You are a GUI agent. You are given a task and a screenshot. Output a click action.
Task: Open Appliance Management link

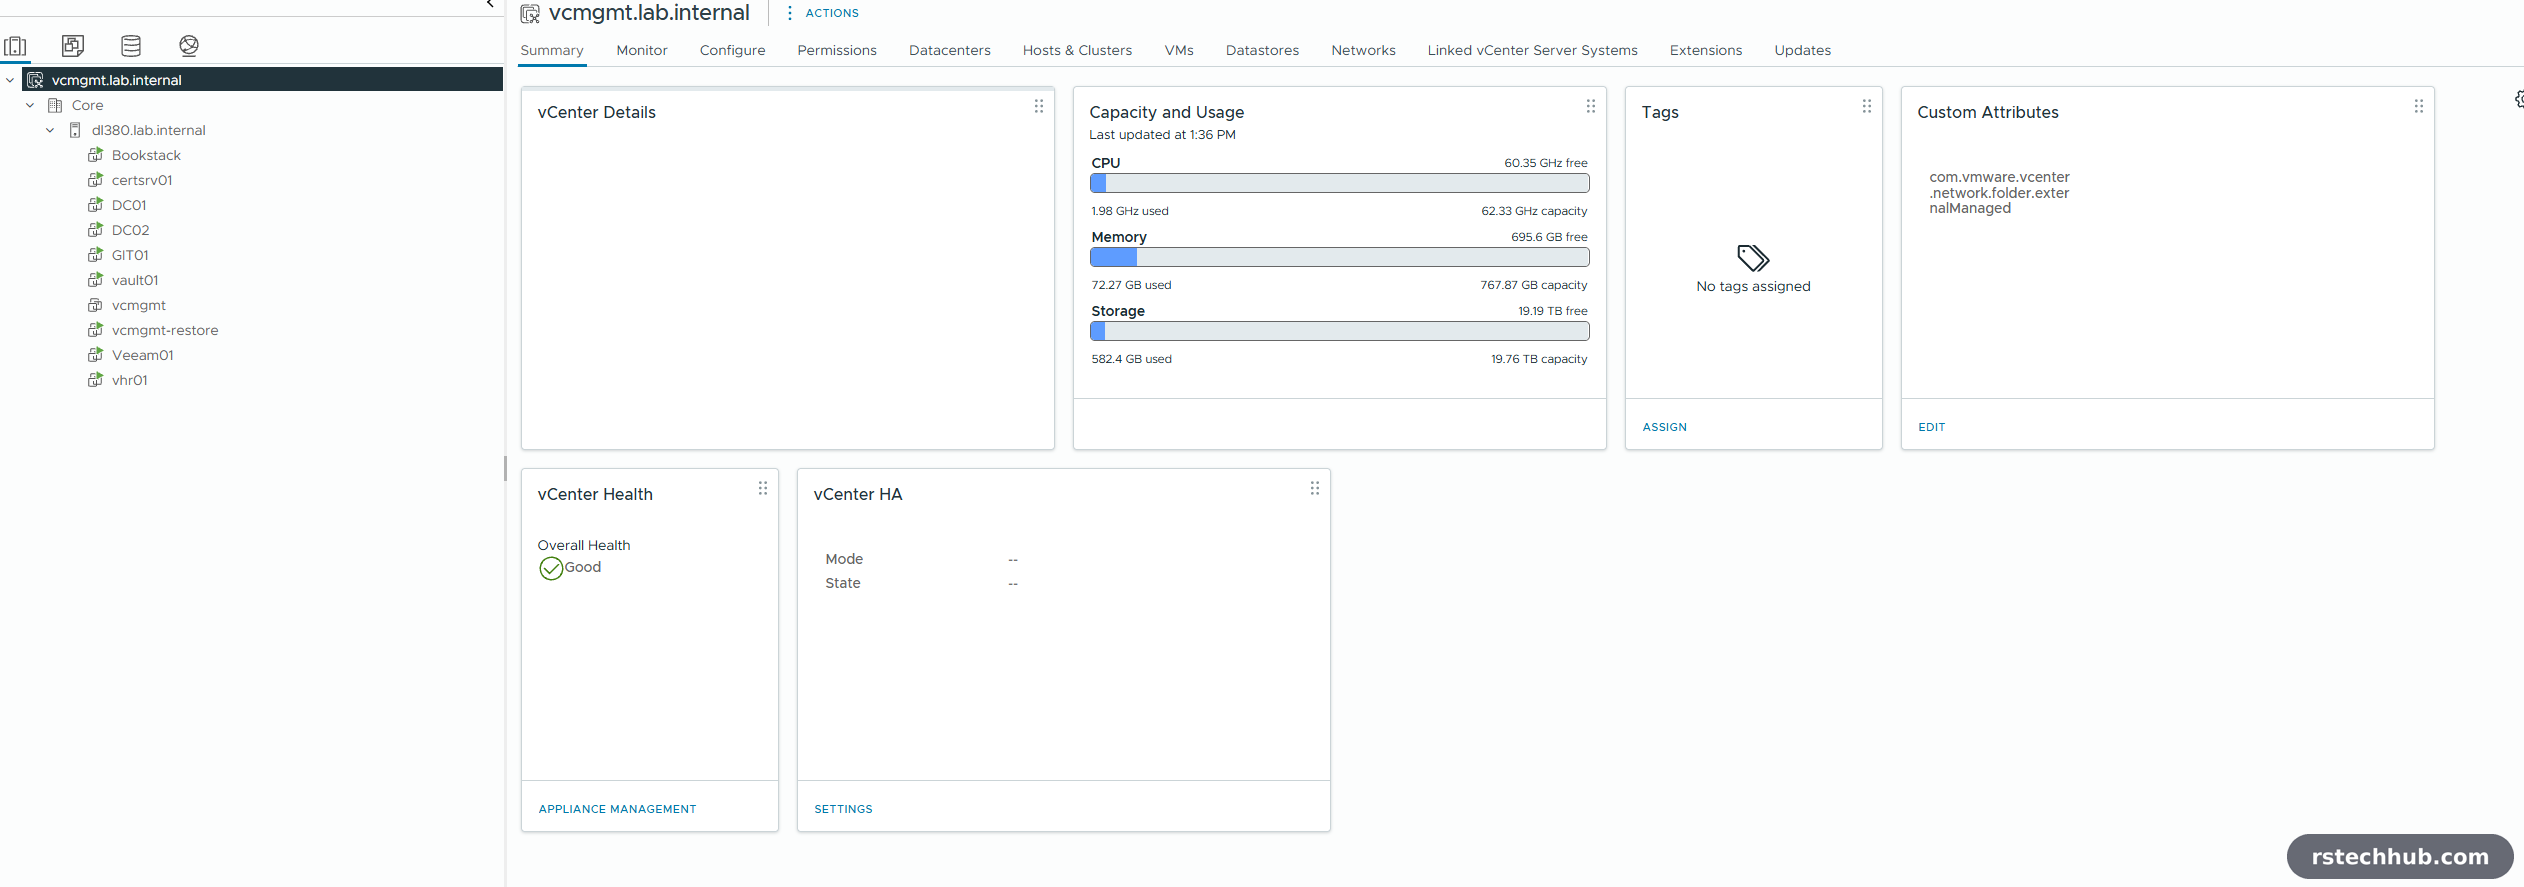click(618, 809)
